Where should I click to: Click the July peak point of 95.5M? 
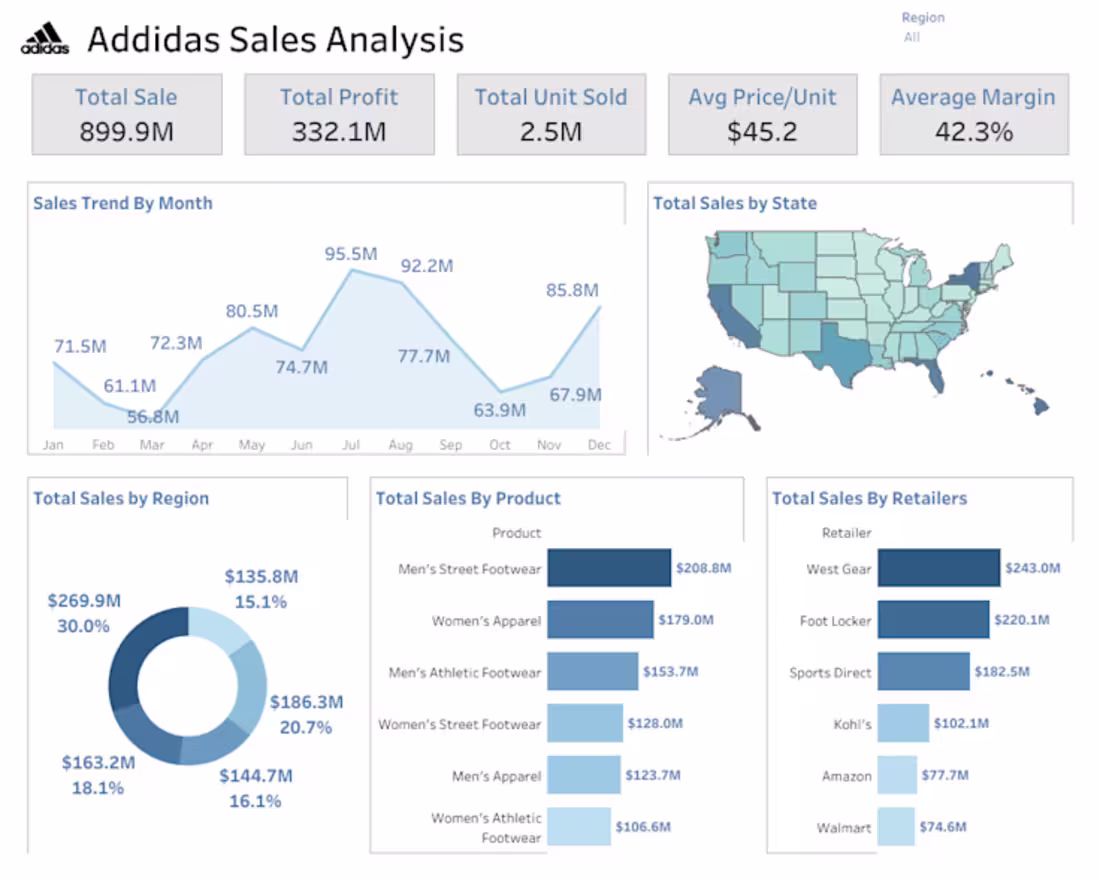(352, 270)
